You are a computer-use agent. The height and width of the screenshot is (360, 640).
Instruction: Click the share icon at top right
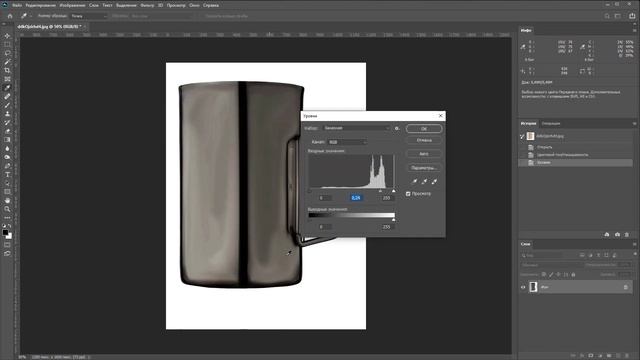632,16
